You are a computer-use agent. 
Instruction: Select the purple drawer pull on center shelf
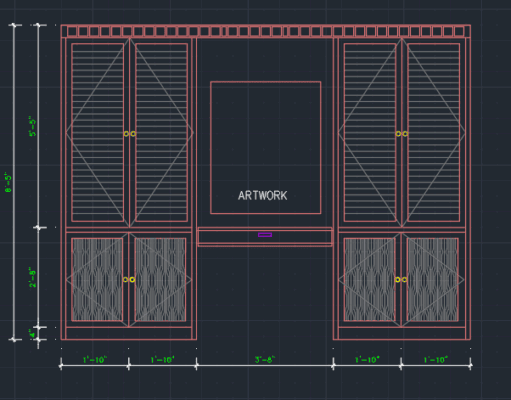pyautogui.click(x=265, y=235)
